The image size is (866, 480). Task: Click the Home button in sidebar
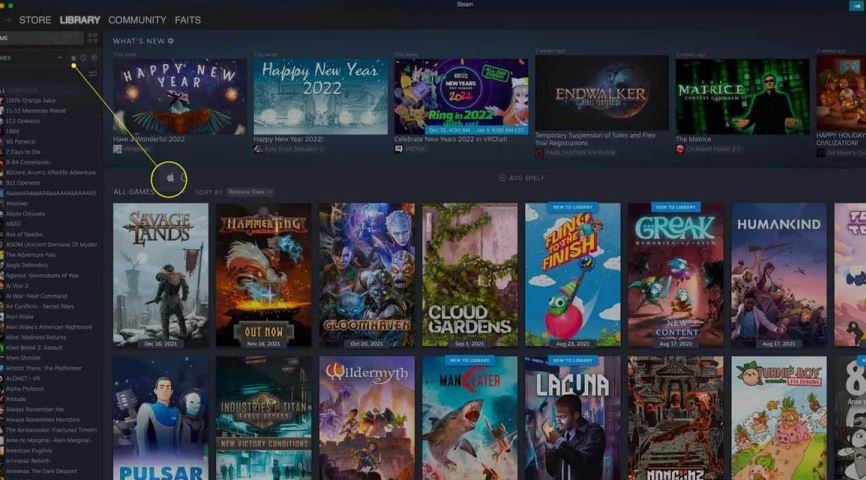tap(41, 38)
